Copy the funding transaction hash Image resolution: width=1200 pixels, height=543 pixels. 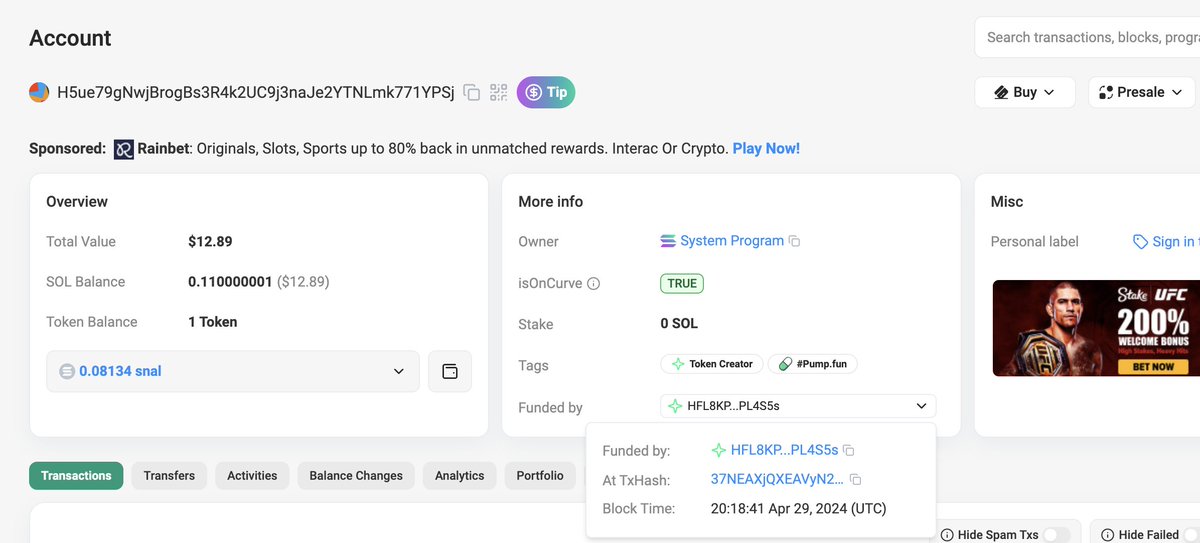(855, 480)
